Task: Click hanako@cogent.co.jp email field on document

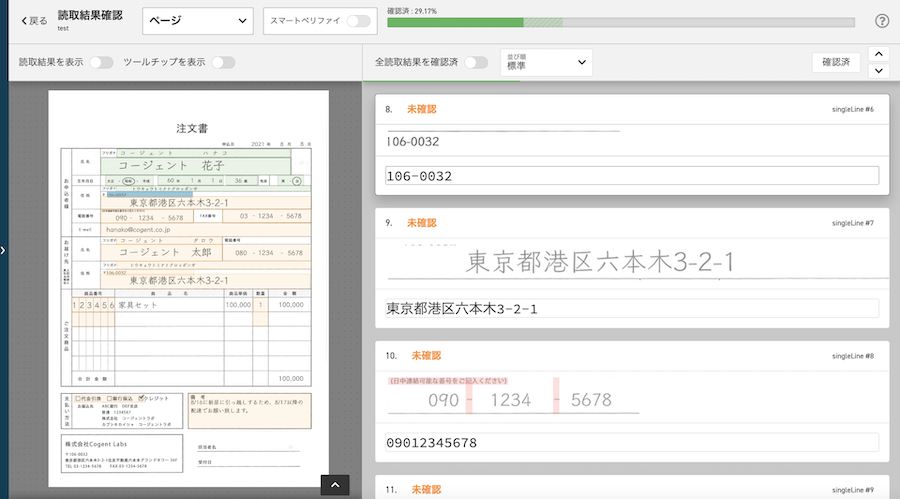Action: [206, 230]
